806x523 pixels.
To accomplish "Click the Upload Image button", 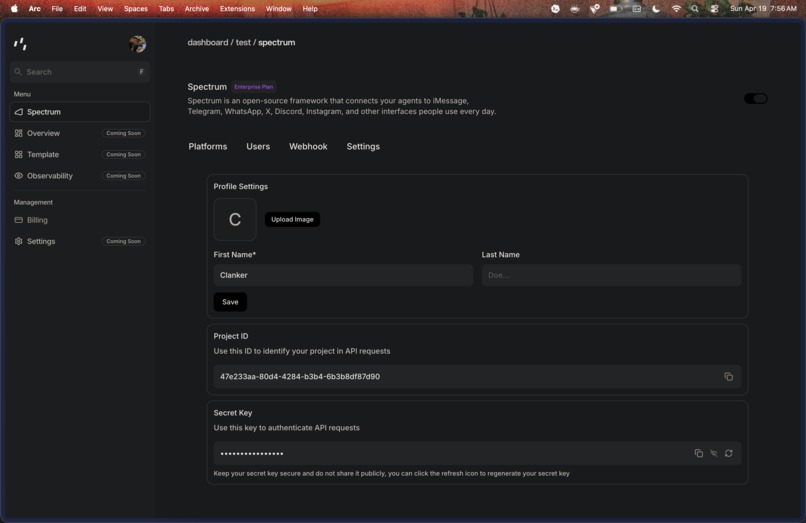I will tap(292, 219).
